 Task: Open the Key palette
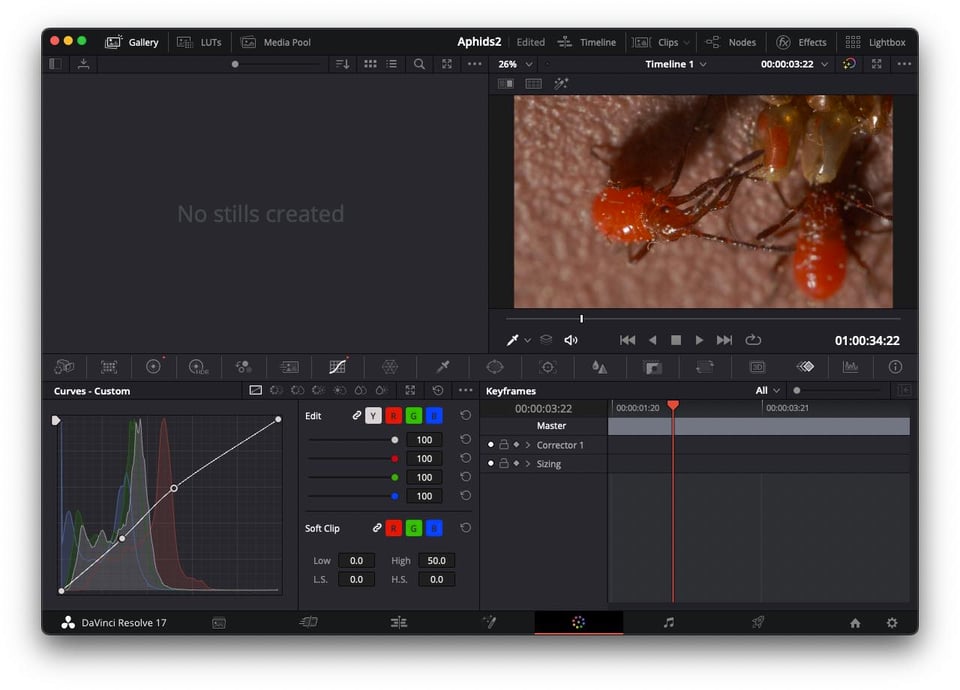652,367
